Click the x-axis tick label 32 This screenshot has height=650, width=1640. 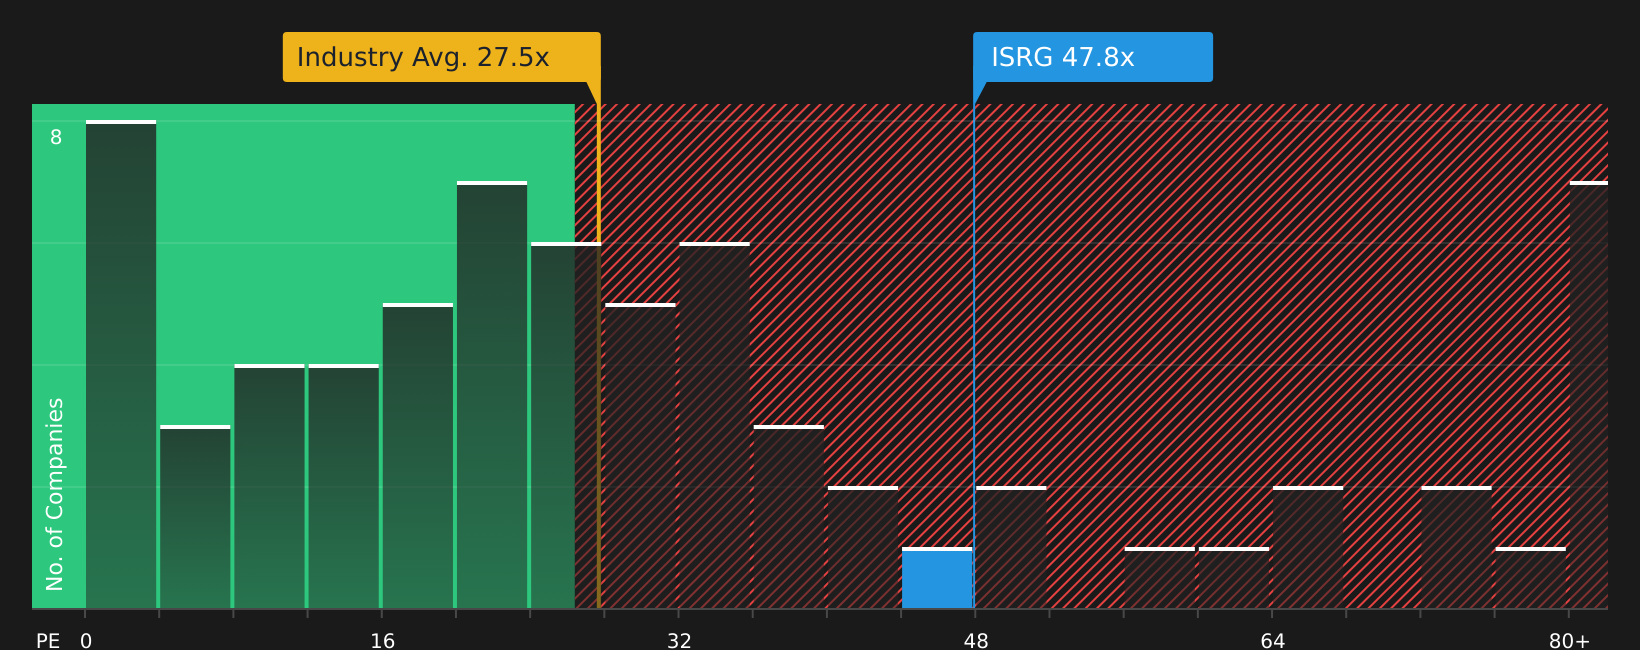point(679,641)
